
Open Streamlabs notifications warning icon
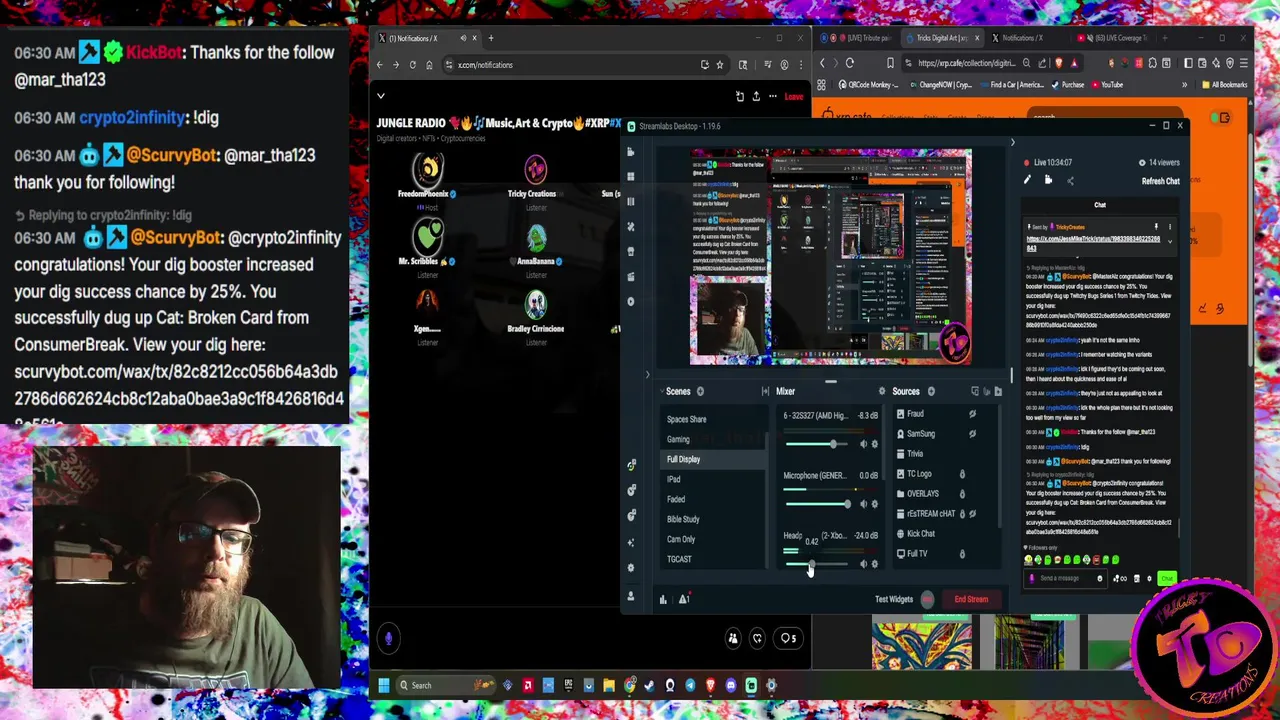click(684, 599)
